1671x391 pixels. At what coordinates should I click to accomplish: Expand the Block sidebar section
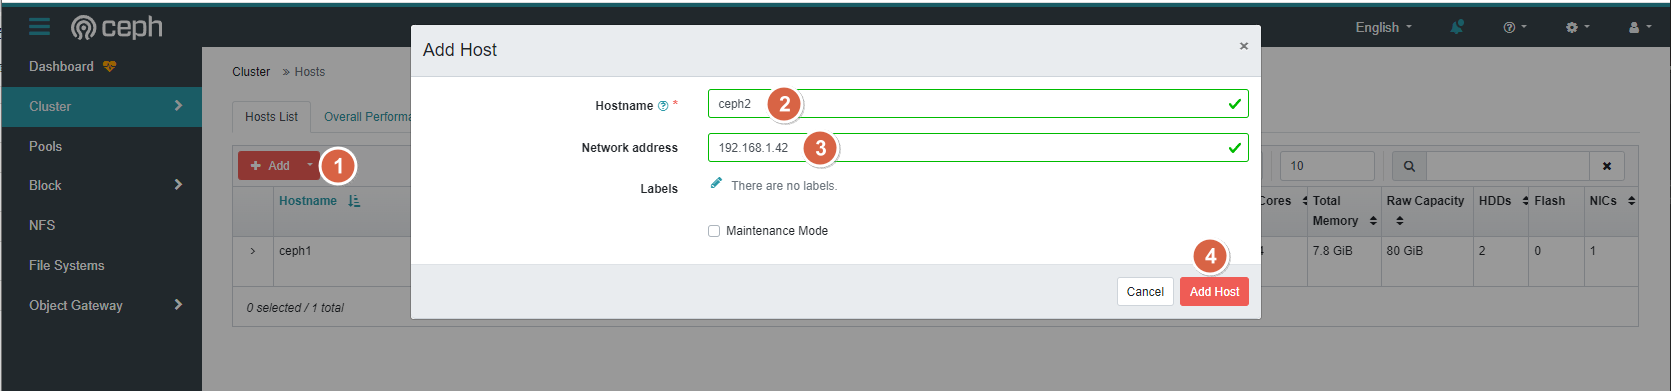(x=101, y=185)
